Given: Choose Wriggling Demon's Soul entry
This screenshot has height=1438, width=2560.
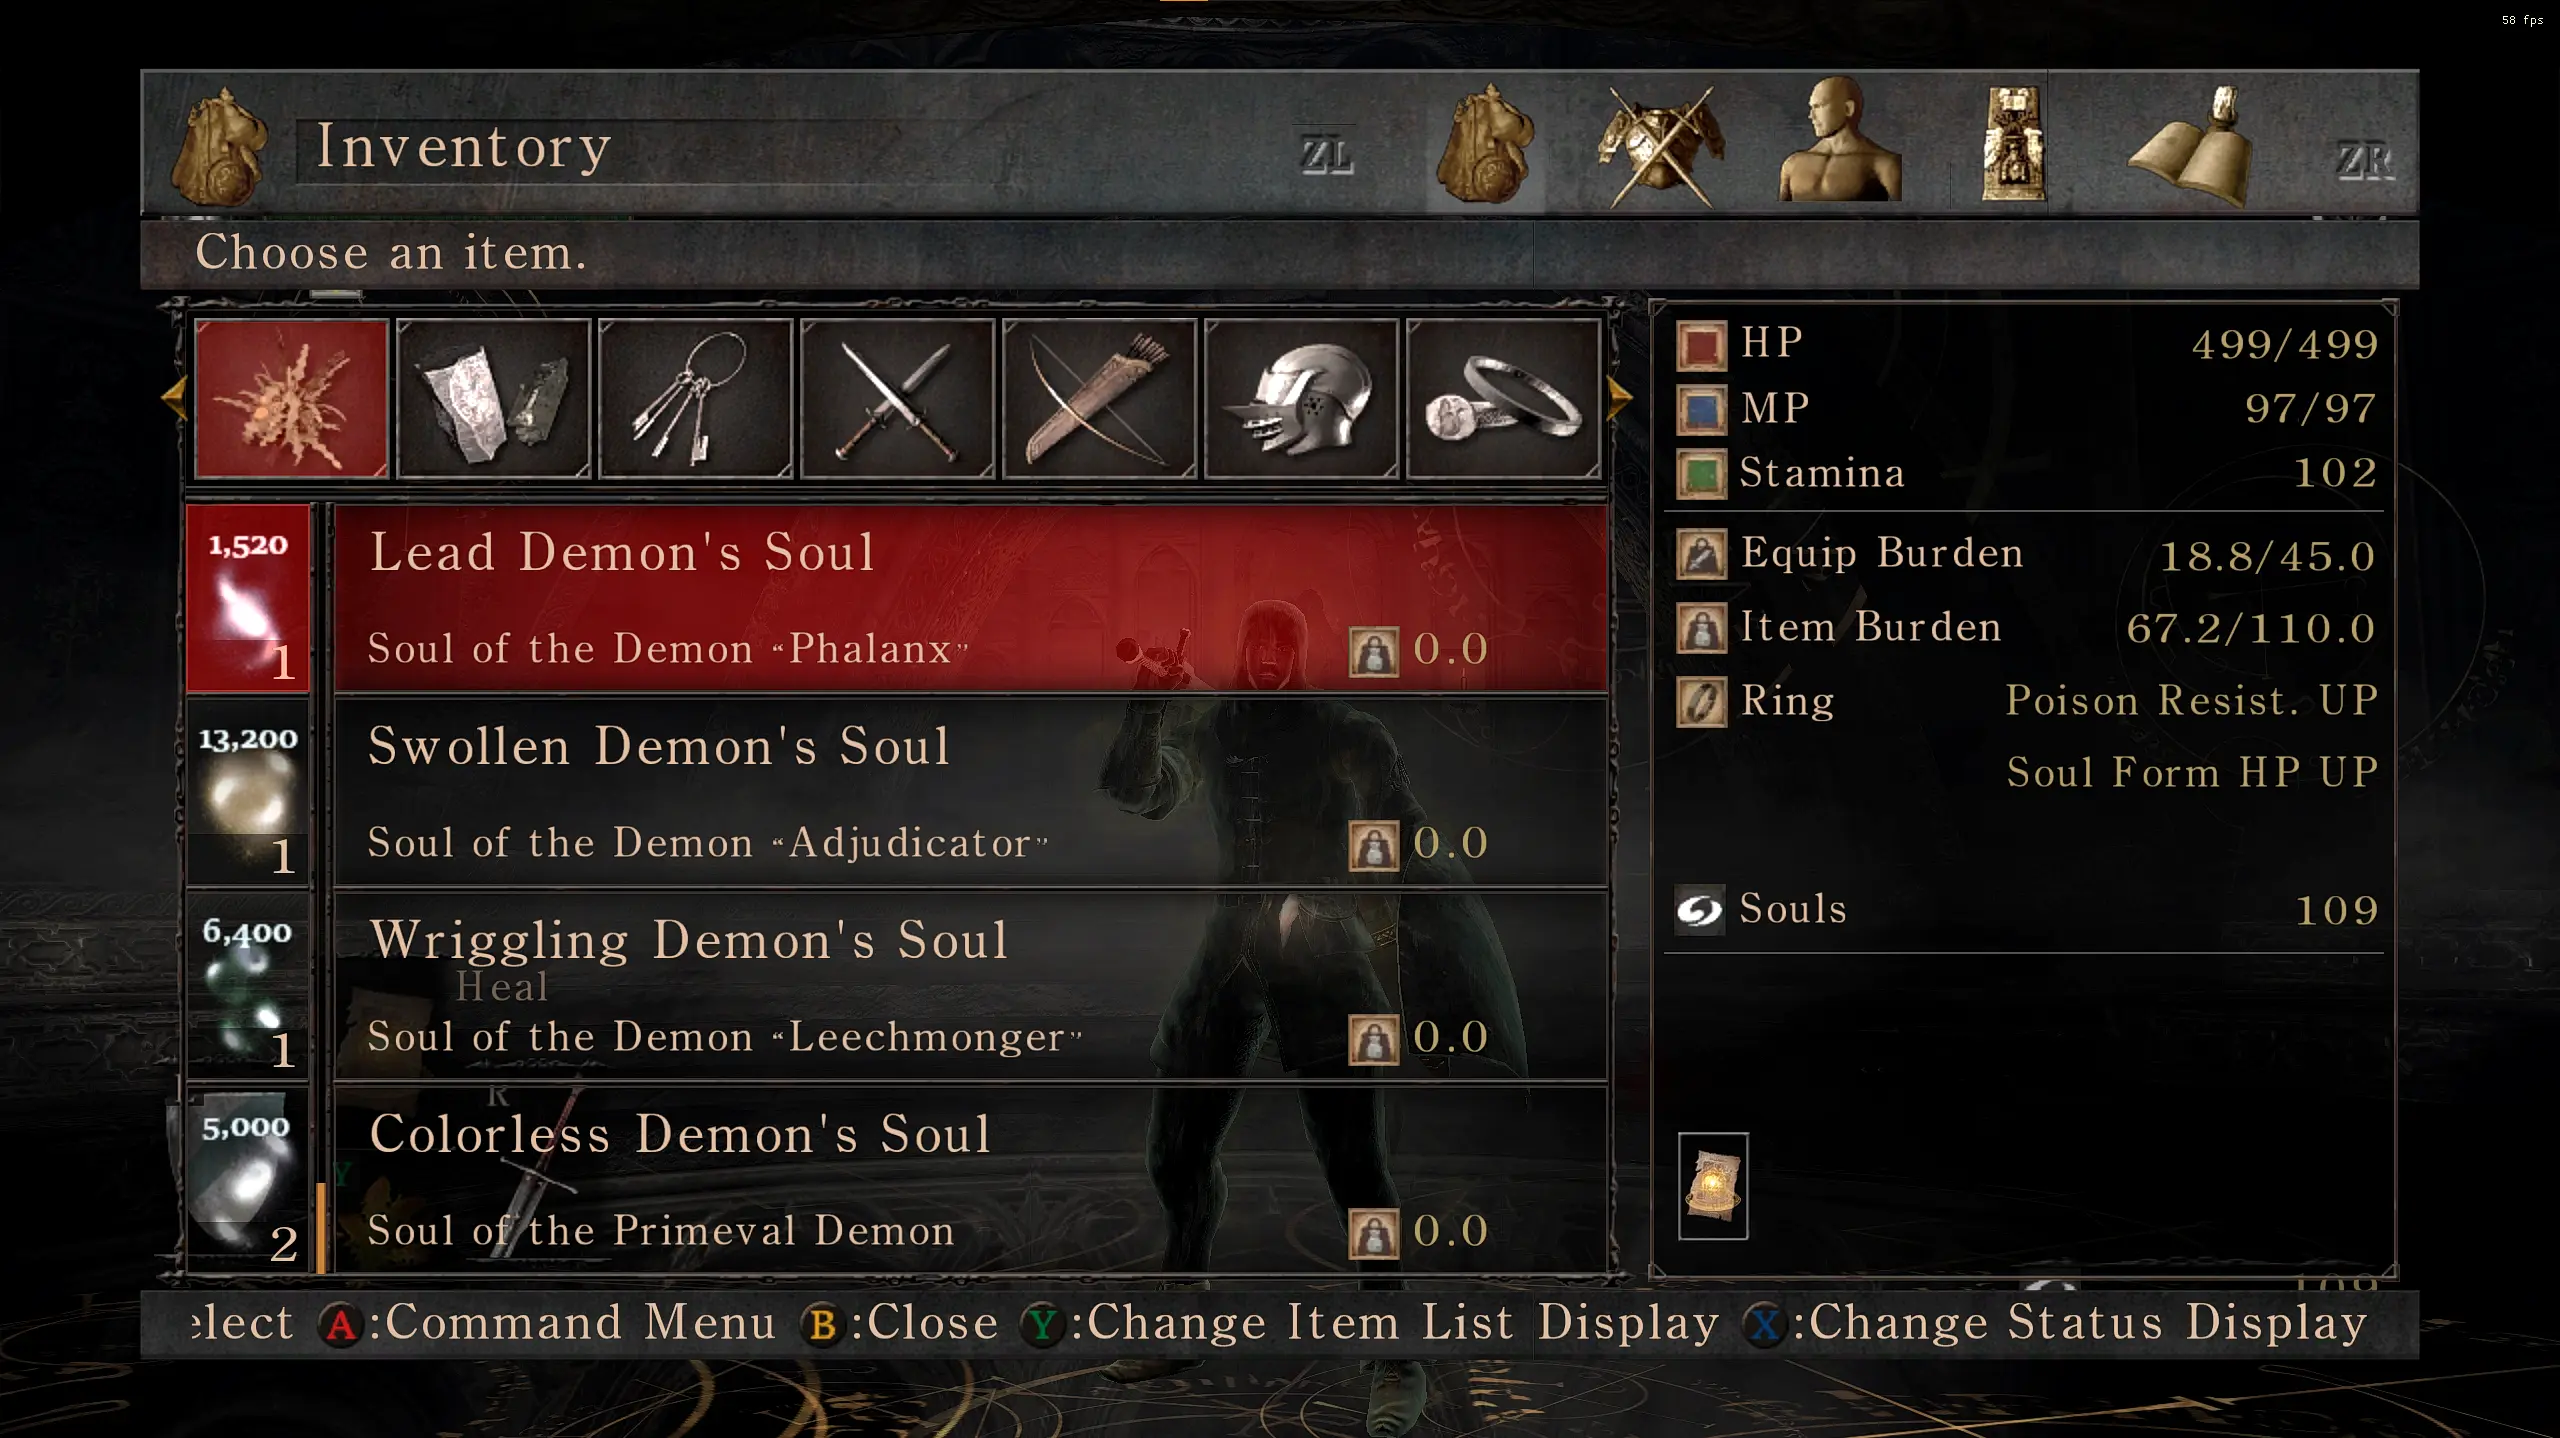Looking at the screenshot, I should (x=970, y=986).
